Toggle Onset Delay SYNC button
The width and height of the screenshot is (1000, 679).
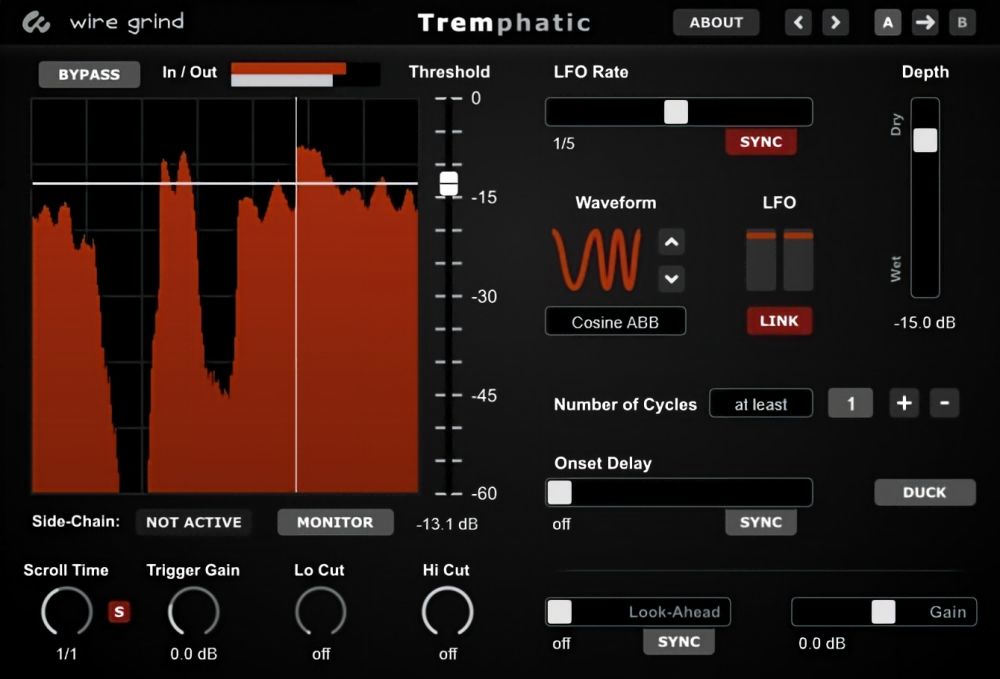761,522
